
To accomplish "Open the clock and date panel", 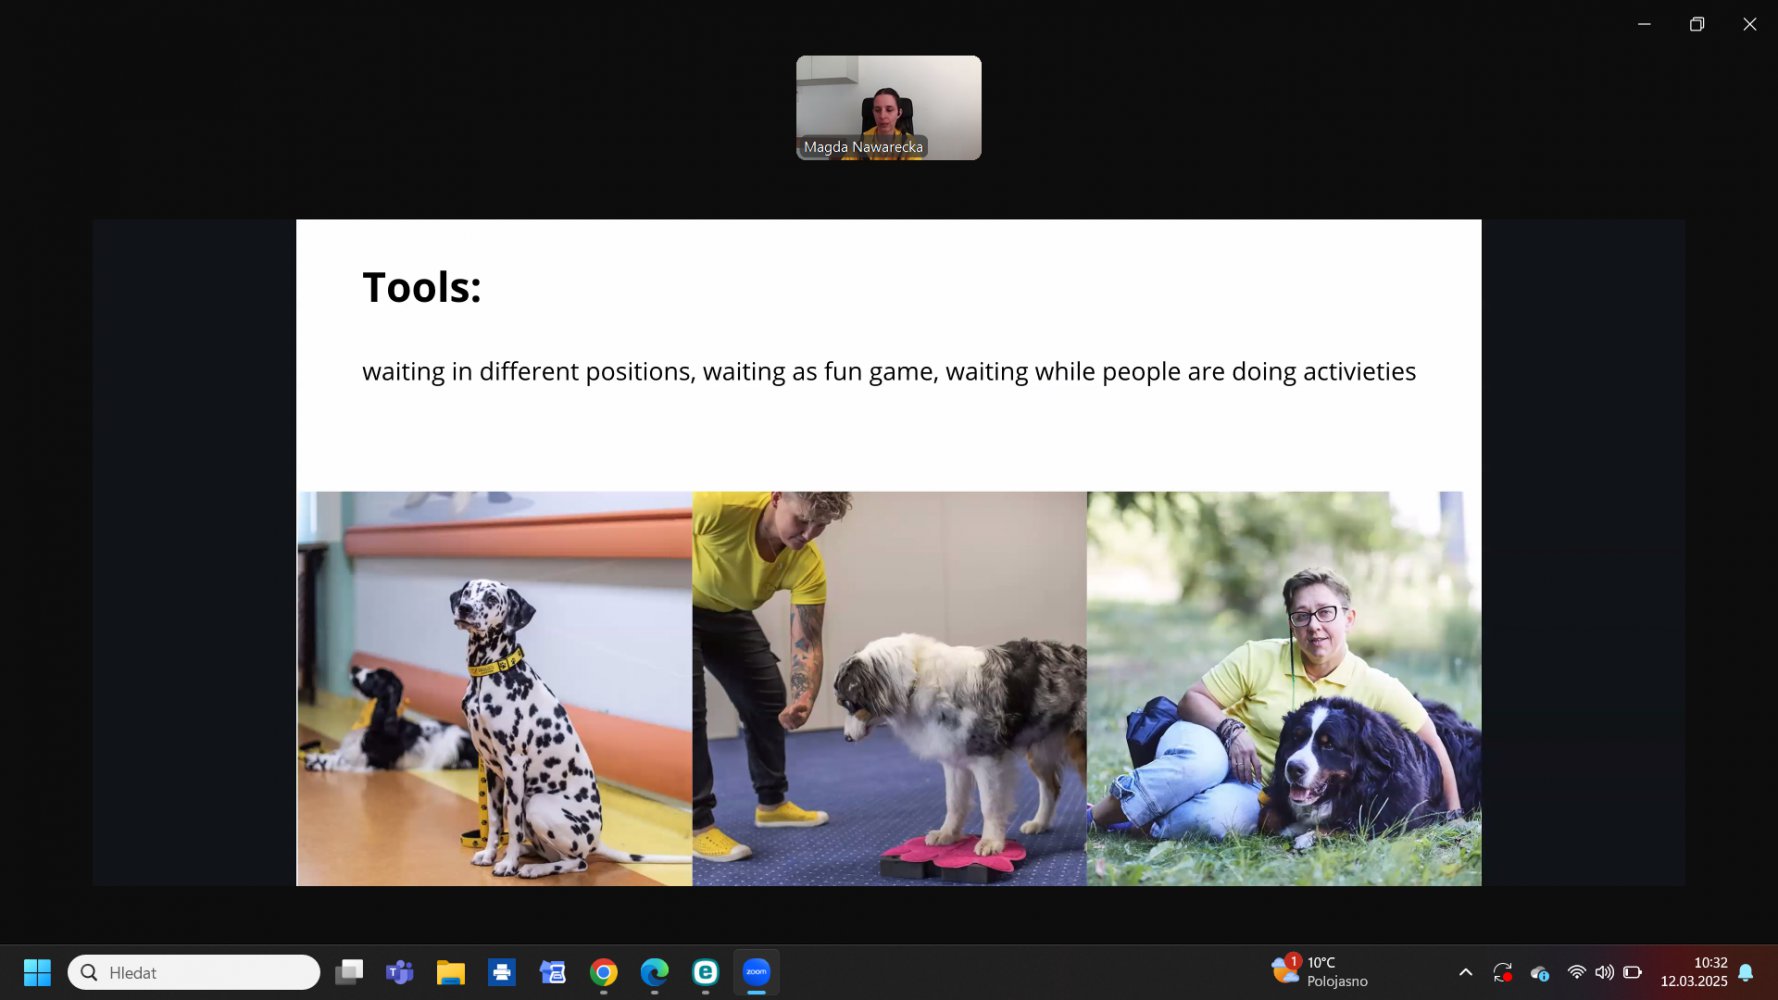I will tap(1693, 971).
